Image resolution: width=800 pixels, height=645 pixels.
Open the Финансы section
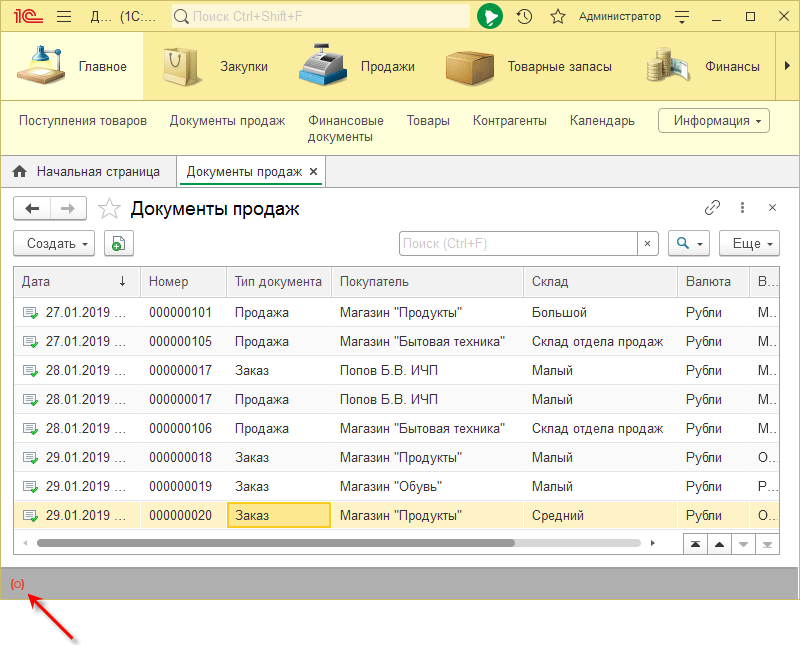(703, 66)
